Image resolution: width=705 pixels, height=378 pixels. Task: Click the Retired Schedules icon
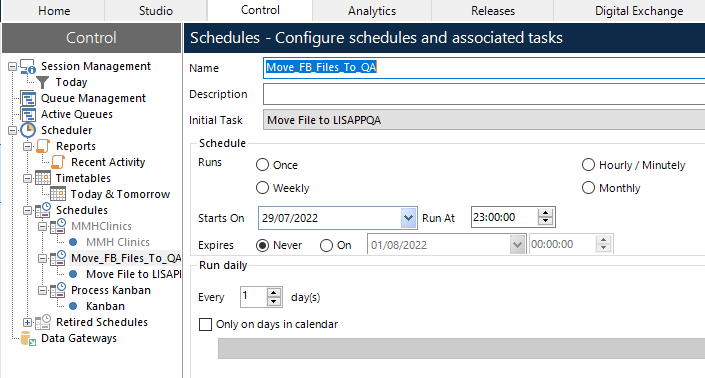click(43, 322)
